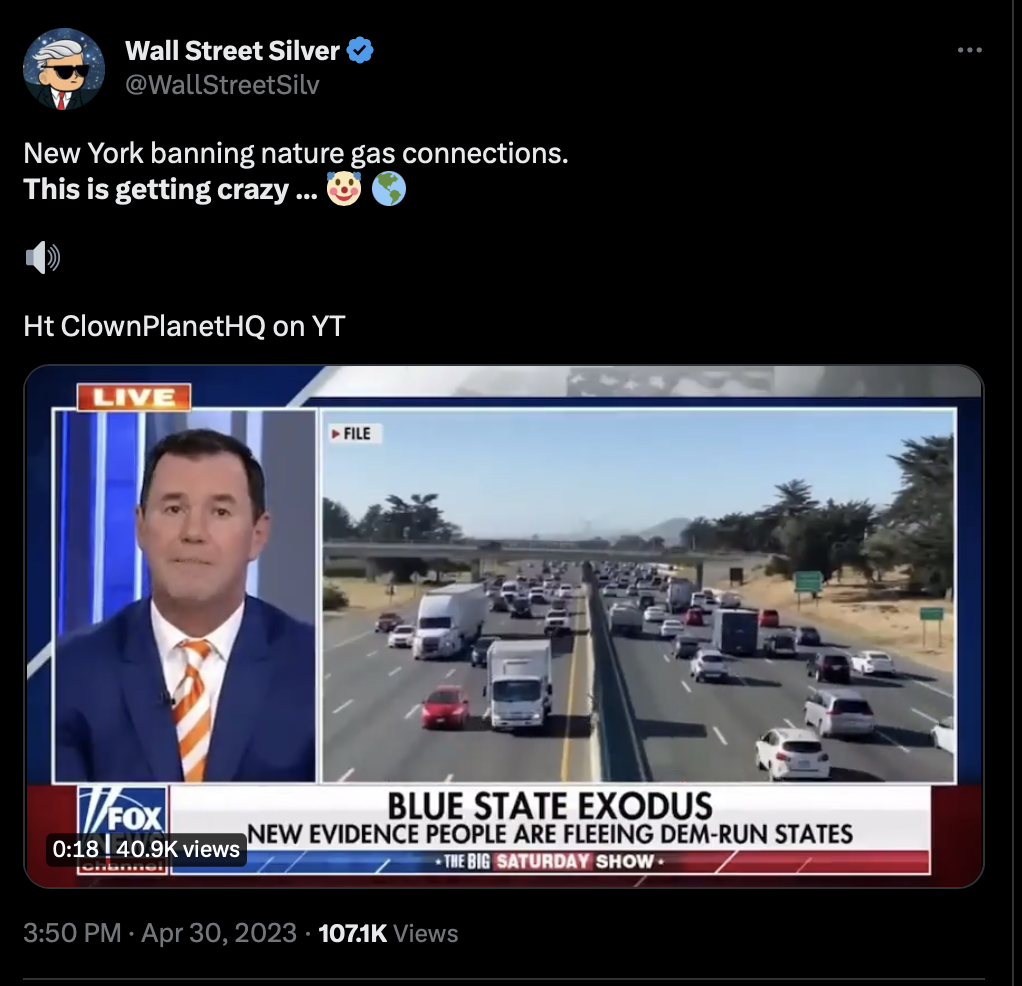The image size is (1022, 986).
Task: Click the 0:18 video duration label
Action: click(x=75, y=849)
